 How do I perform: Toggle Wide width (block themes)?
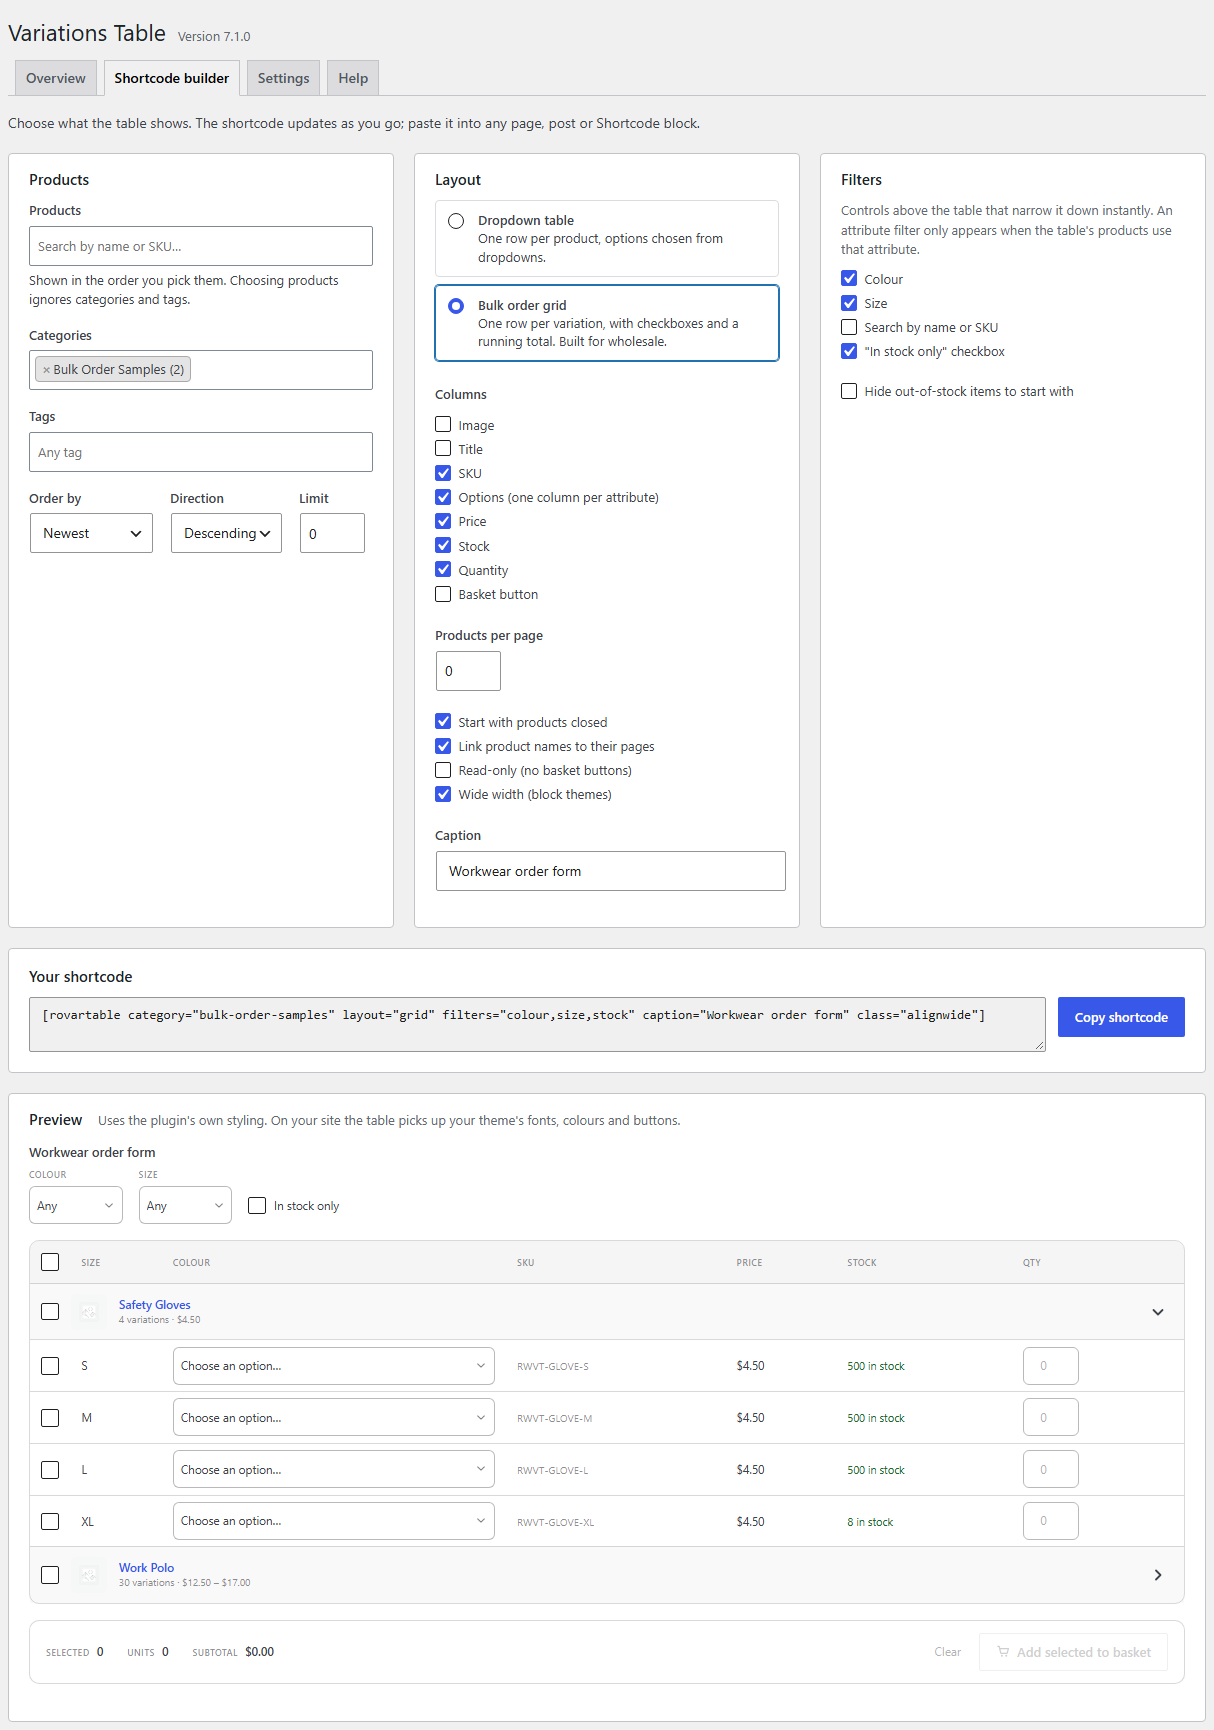(x=443, y=794)
